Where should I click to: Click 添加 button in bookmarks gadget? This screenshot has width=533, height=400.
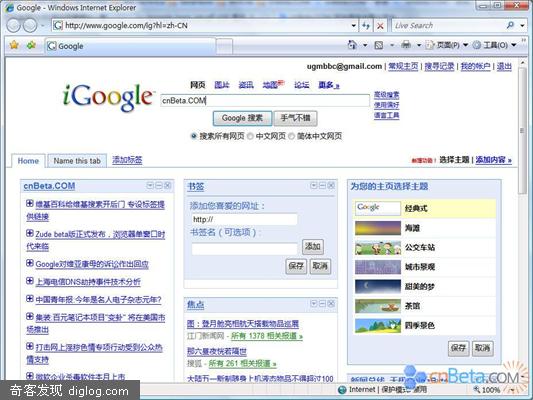(x=313, y=246)
